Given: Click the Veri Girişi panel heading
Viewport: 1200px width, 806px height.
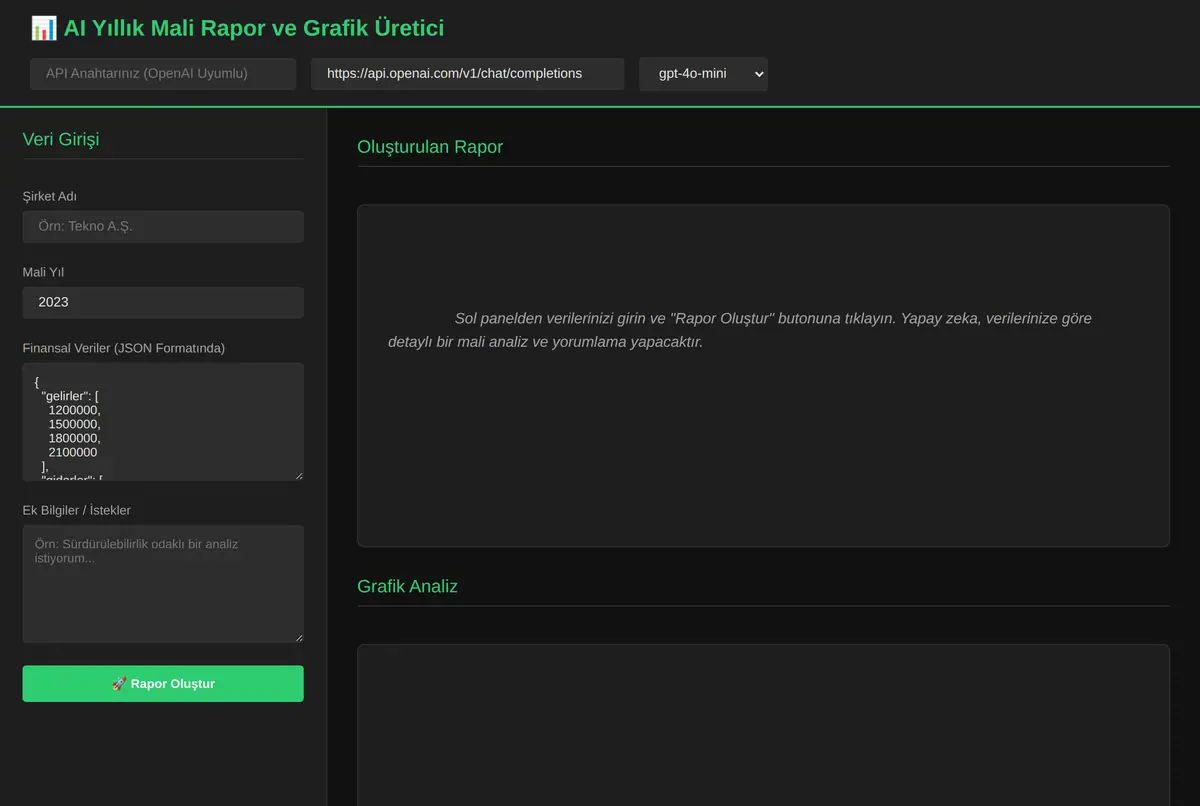Looking at the screenshot, I should point(61,139).
